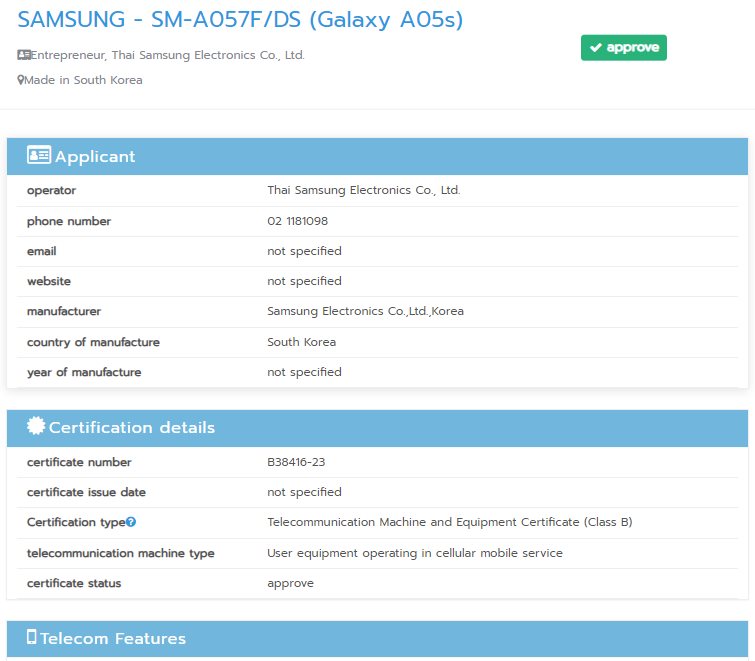Click the help icon beside Certification type

point(131,522)
